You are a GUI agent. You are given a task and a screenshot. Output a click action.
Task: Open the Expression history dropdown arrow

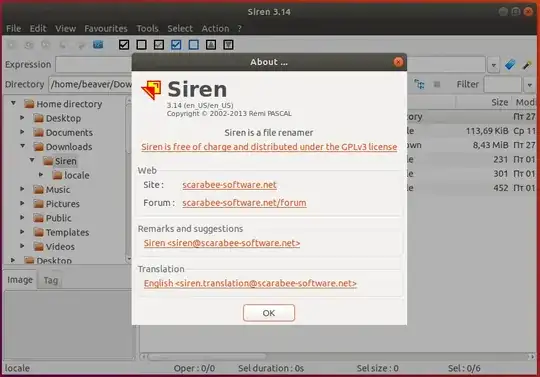tap(494, 65)
